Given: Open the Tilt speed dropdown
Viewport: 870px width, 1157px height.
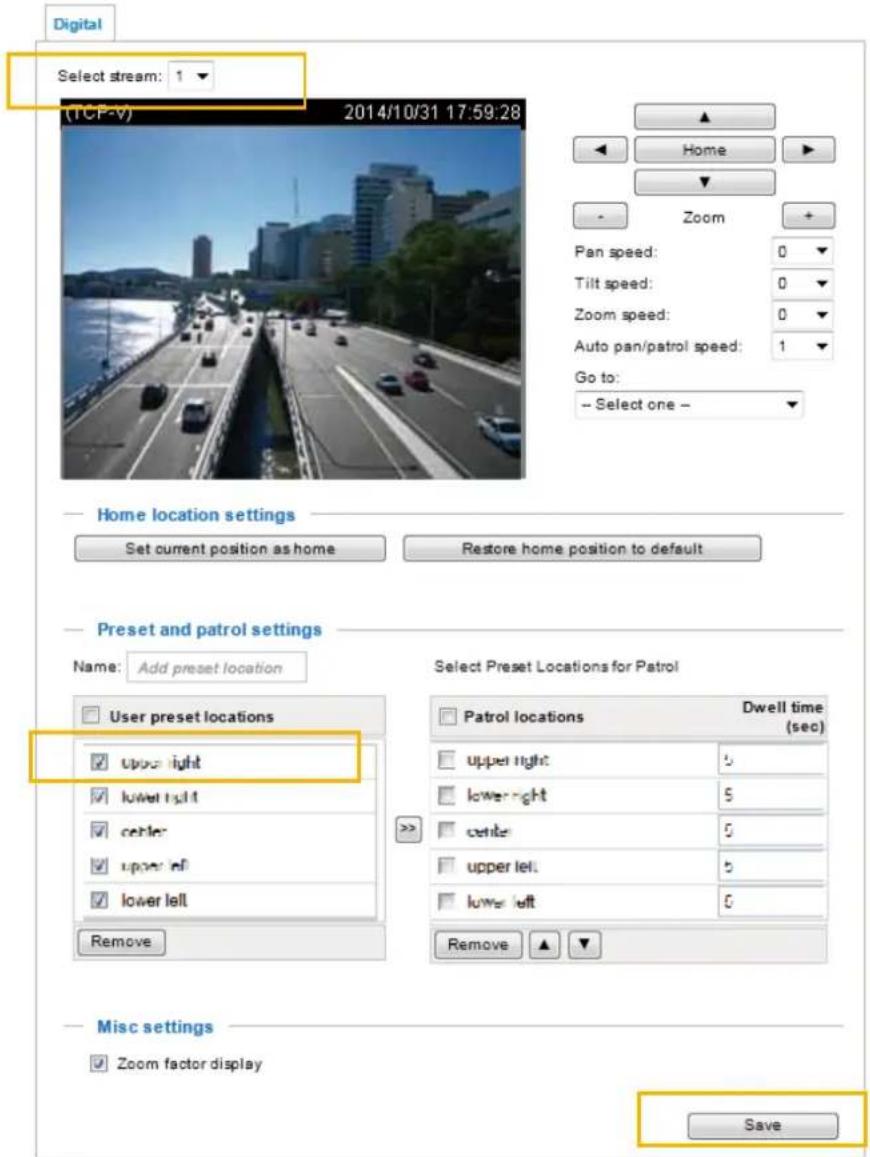Looking at the screenshot, I should tap(801, 283).
